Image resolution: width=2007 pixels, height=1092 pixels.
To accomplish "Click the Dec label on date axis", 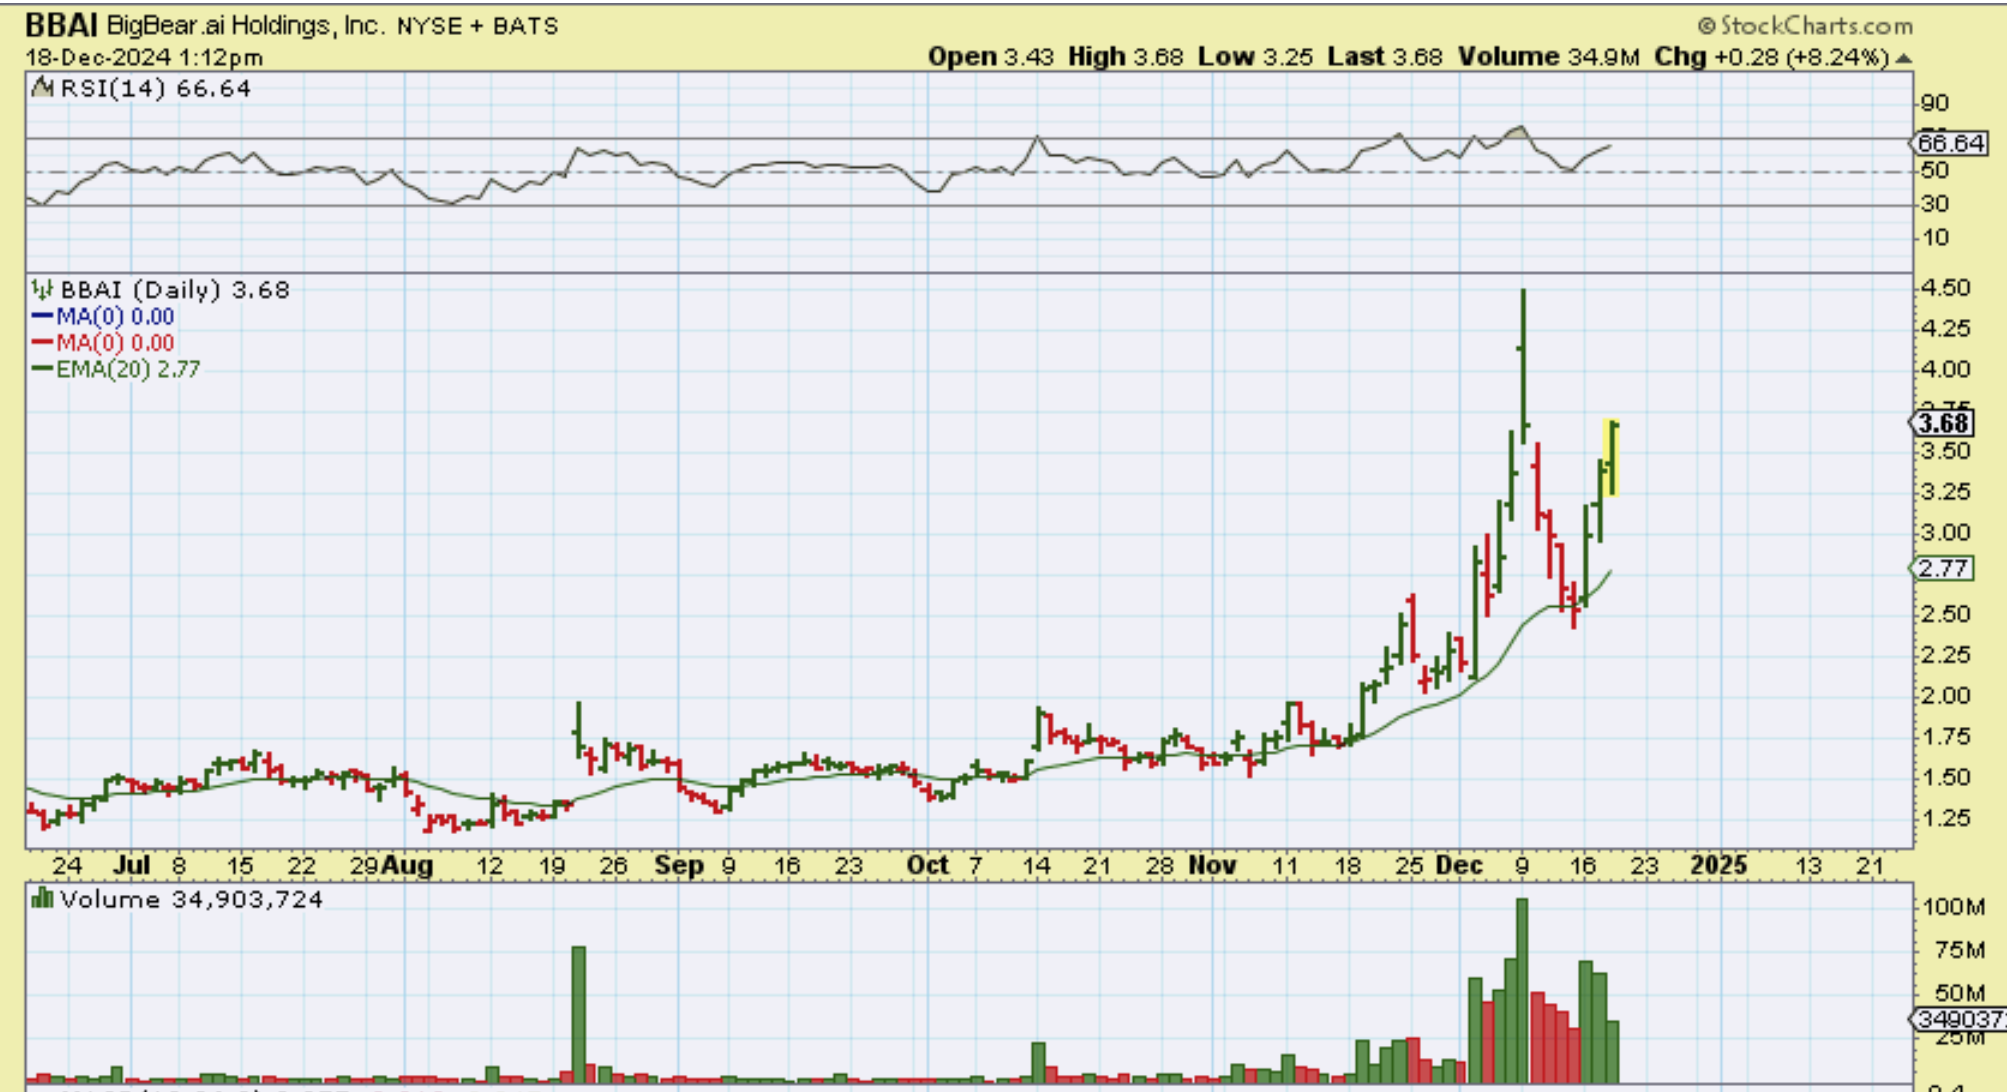I will (1459, 865).
